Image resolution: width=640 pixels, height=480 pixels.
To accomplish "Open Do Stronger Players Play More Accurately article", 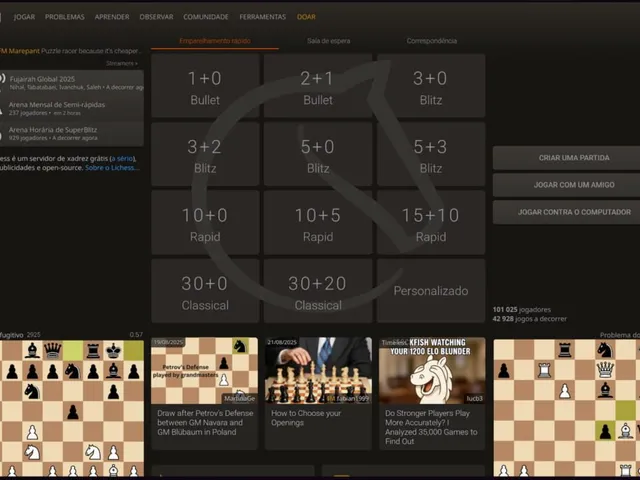I will click(x=431, y=427).
